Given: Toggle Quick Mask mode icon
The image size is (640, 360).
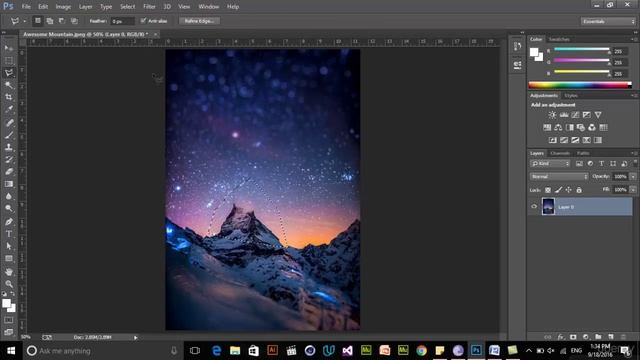Looking at the screenshot, I should tap(9, 320).
